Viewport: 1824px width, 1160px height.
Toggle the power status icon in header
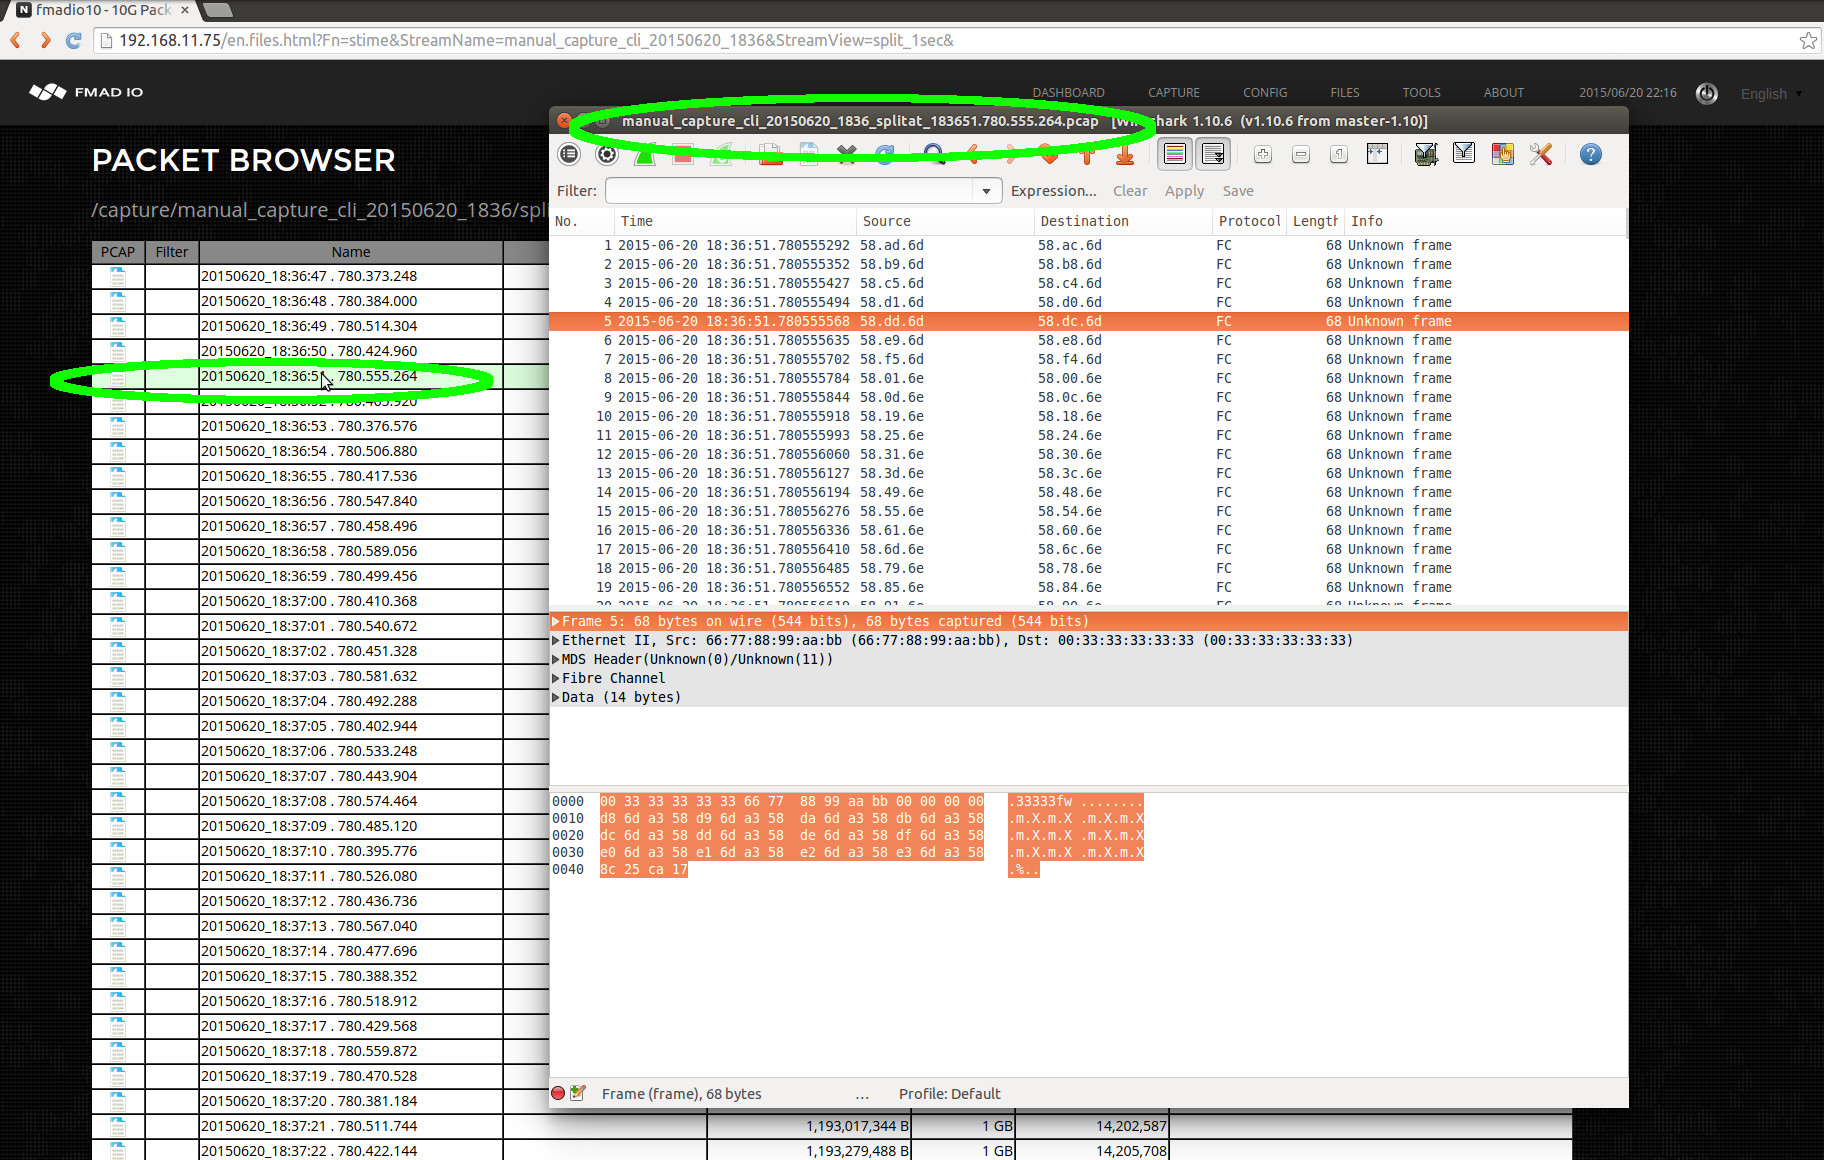coord(1707,93)
